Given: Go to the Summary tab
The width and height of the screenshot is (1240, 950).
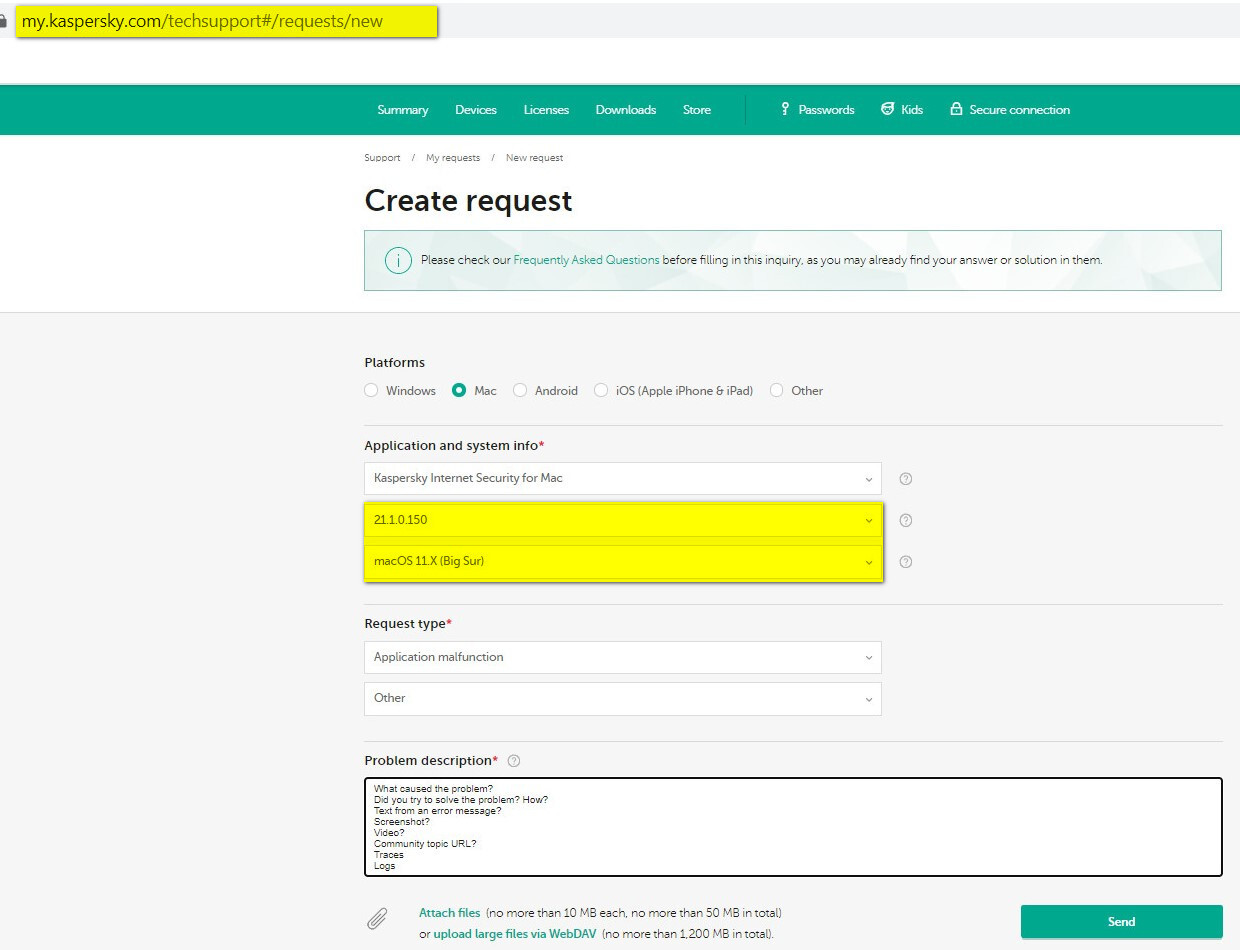Looking at the screenshot, I should pos(403,110).
